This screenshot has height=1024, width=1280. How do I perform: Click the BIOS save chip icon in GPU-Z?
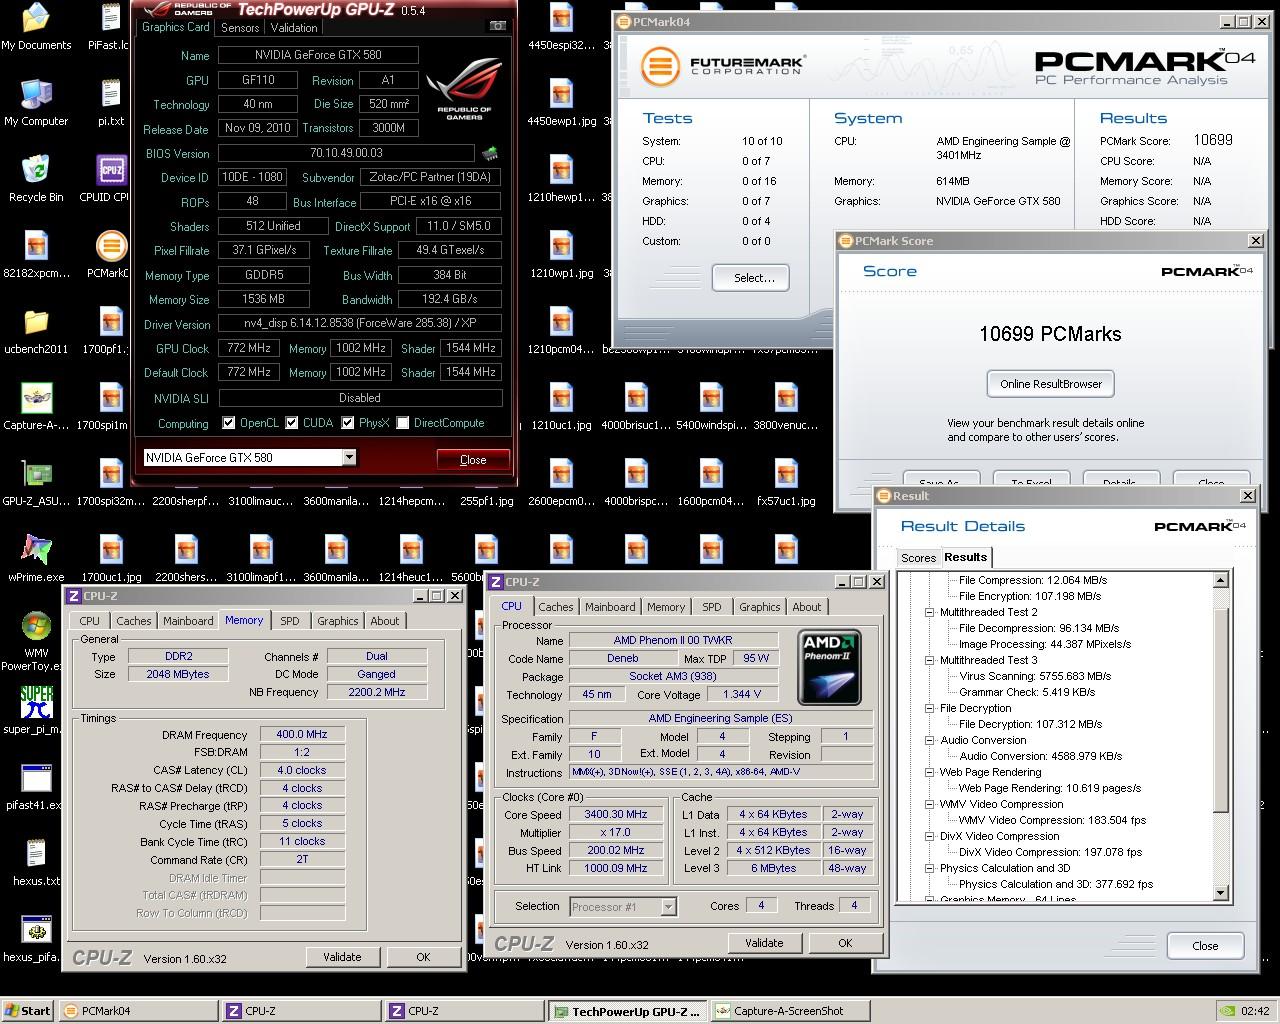[x=490, y=153]
